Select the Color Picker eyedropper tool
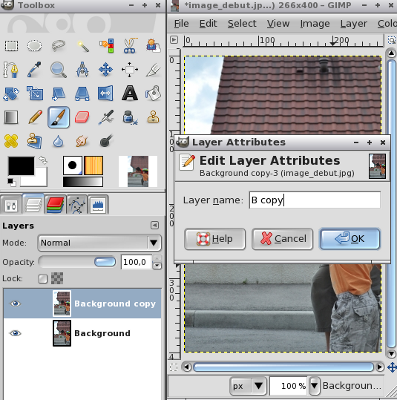This screenshot has height=400, width=397. (34, 70)
